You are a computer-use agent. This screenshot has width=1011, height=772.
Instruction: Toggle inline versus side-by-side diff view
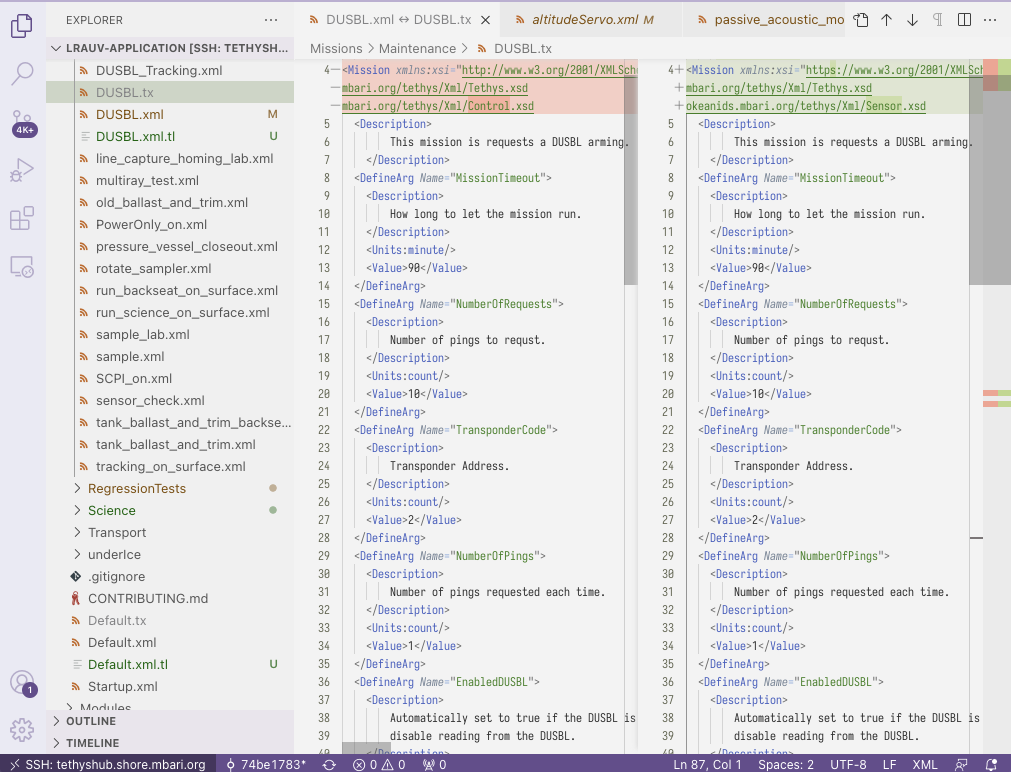(x=964, y=20)
